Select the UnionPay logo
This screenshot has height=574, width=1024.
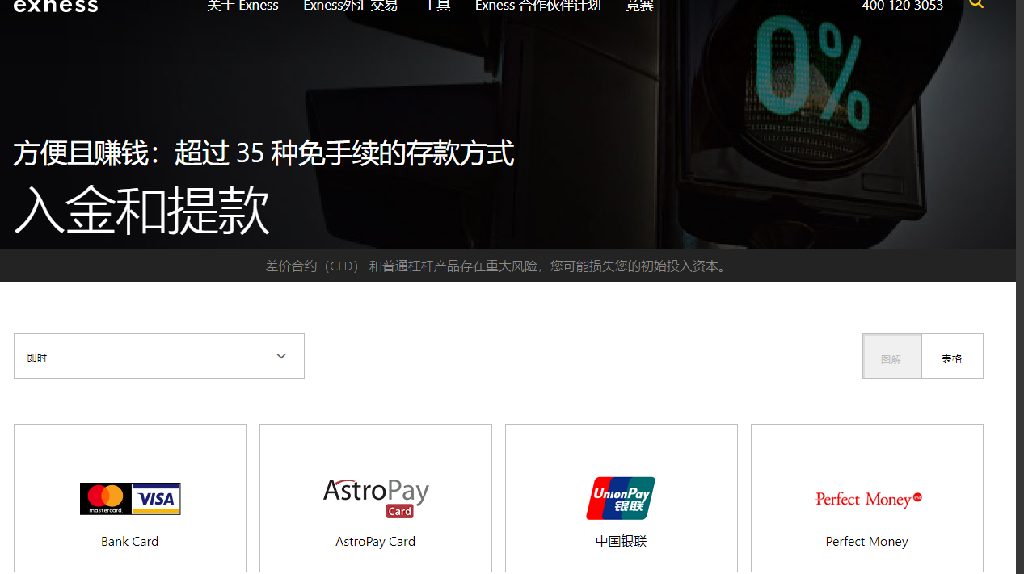[x=621, y=498]
